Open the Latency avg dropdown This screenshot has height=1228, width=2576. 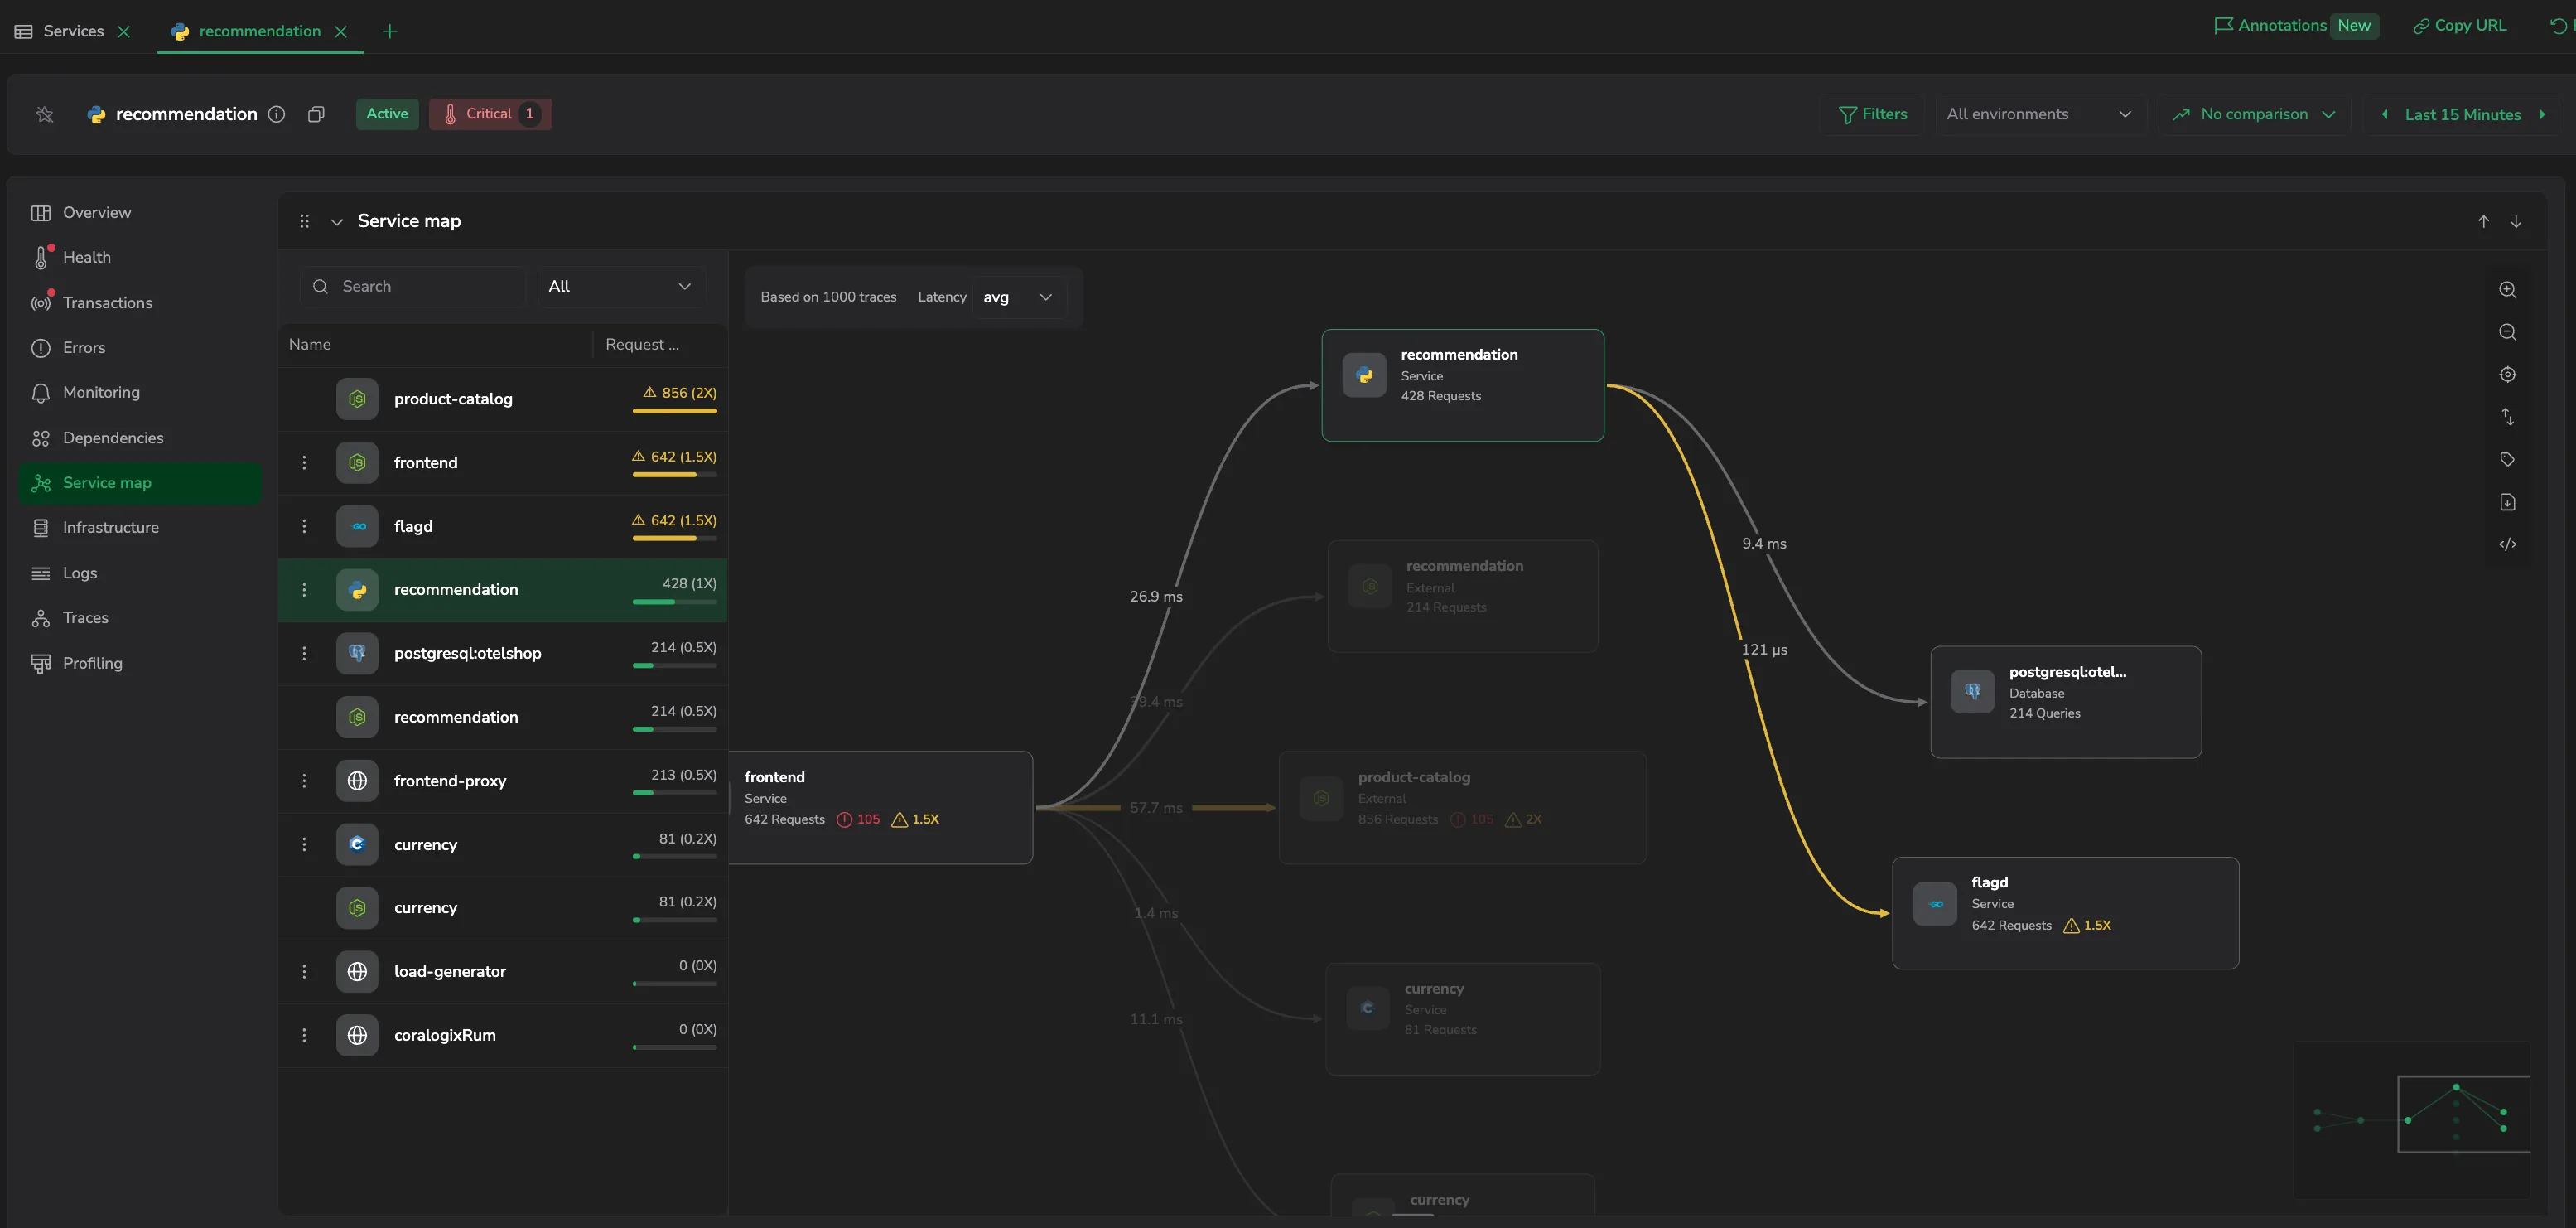pos(1018,297)
